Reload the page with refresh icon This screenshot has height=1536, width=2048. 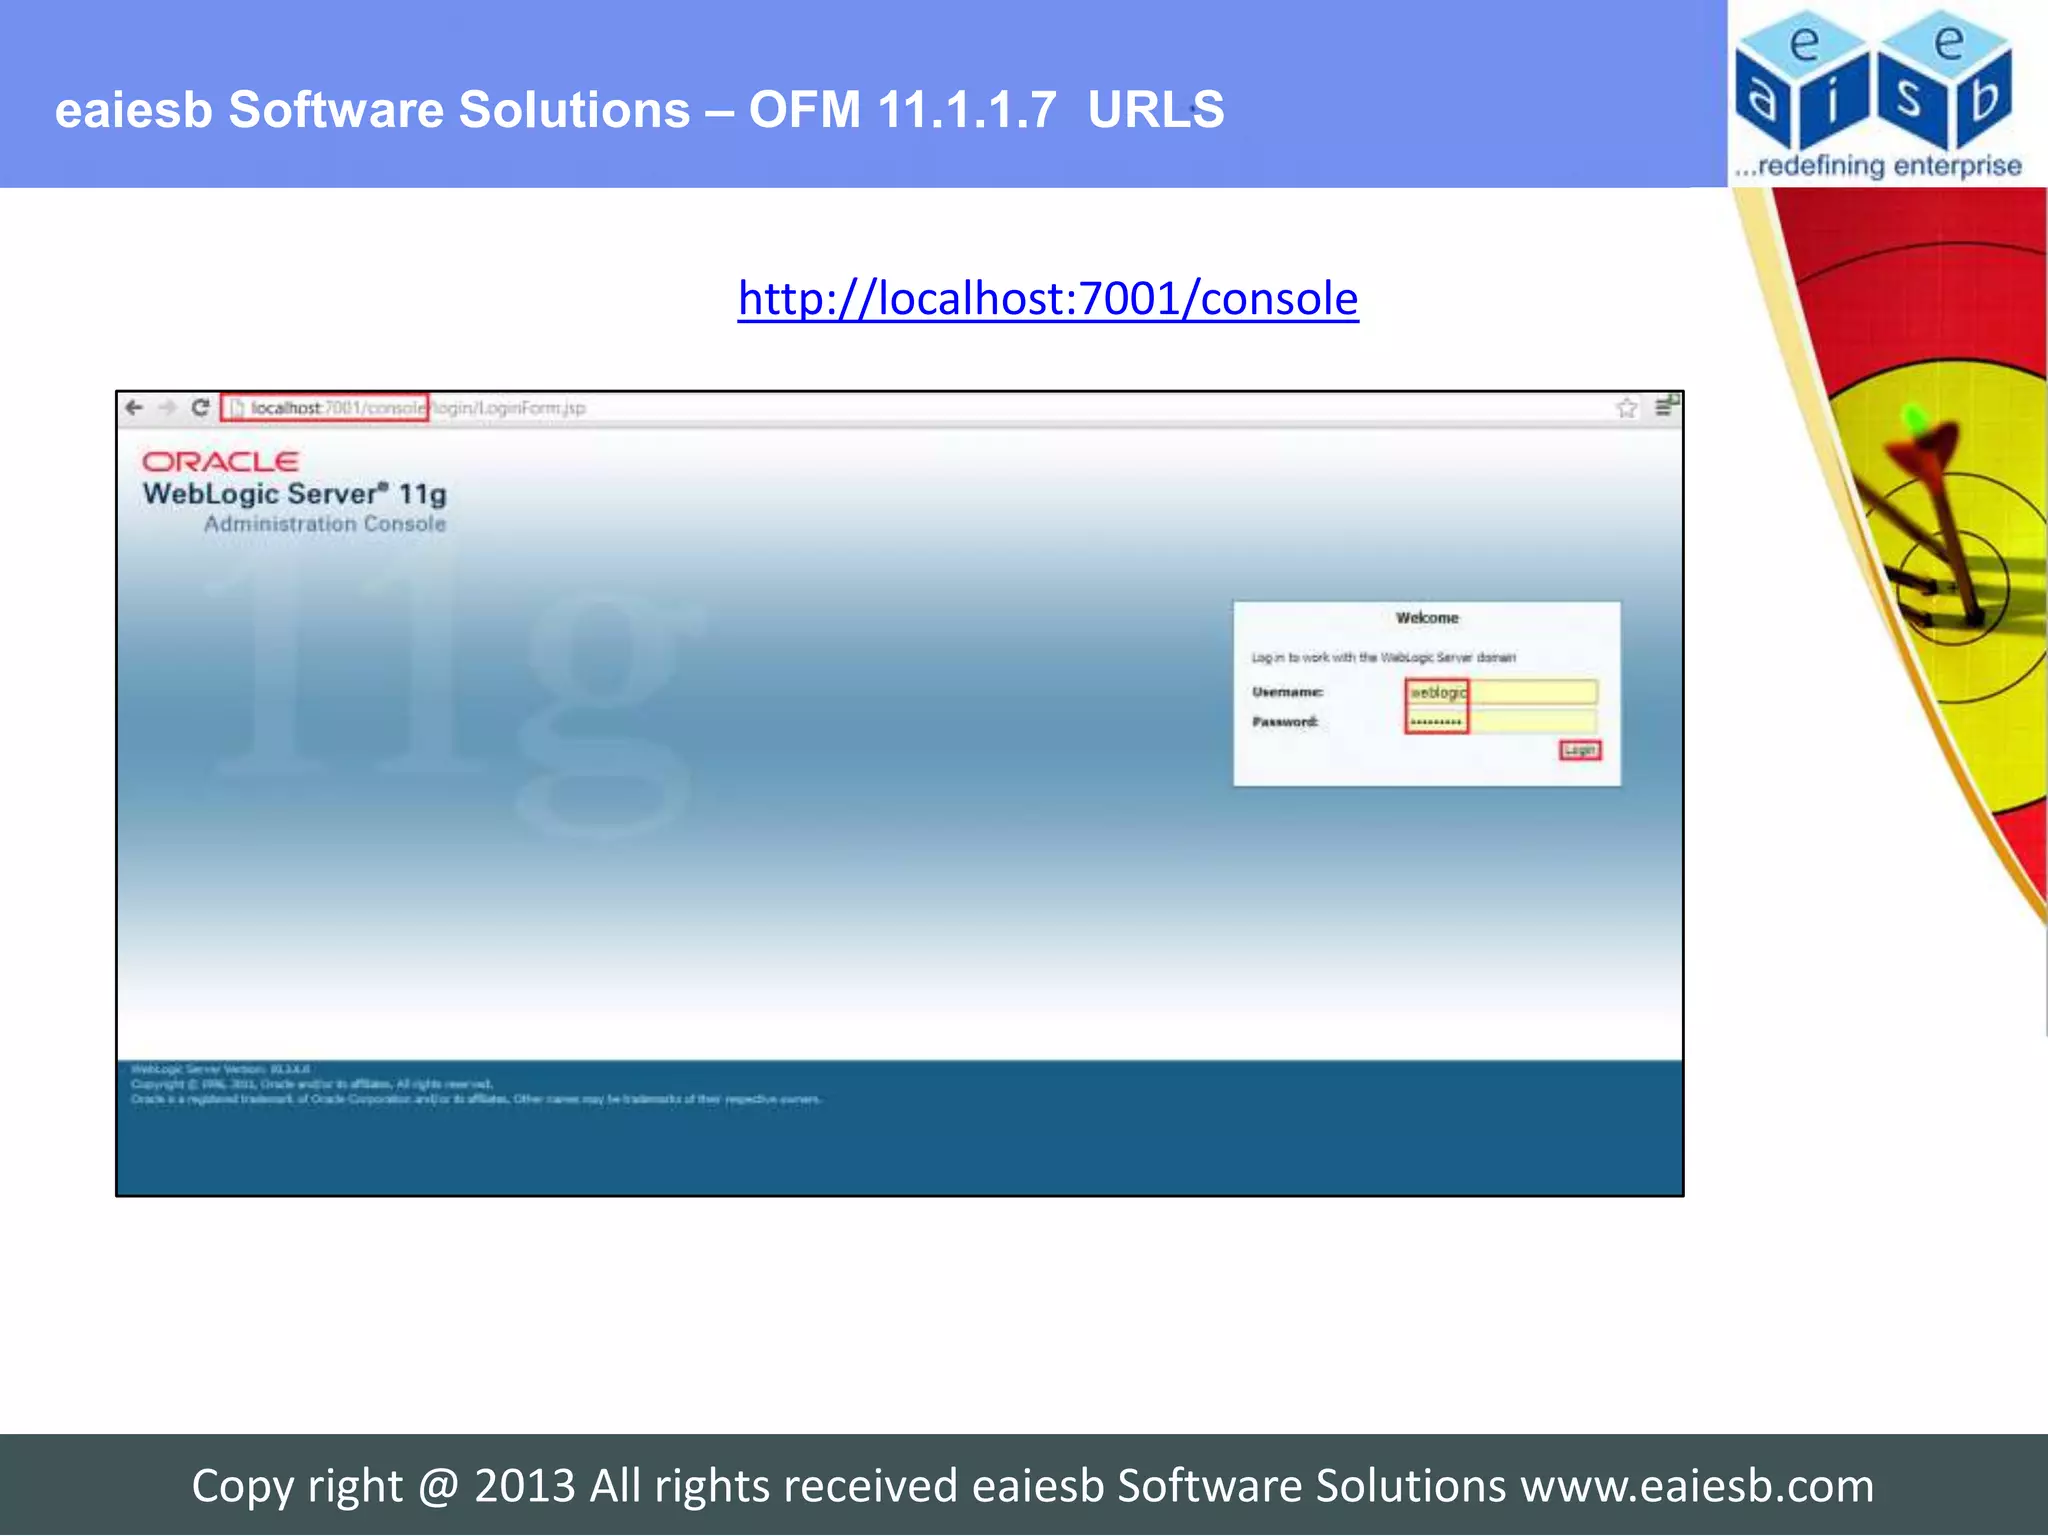[200, 407]
